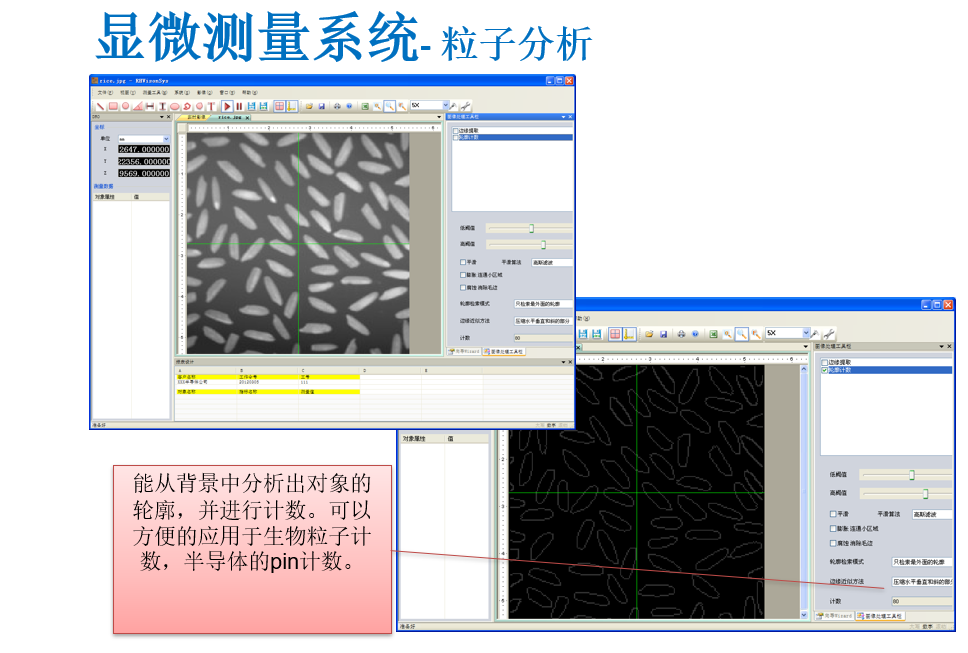Toggle the yellow ruler icon in the contour window
The height and width of the screenshot is (653, 968).
pos(628,334)
